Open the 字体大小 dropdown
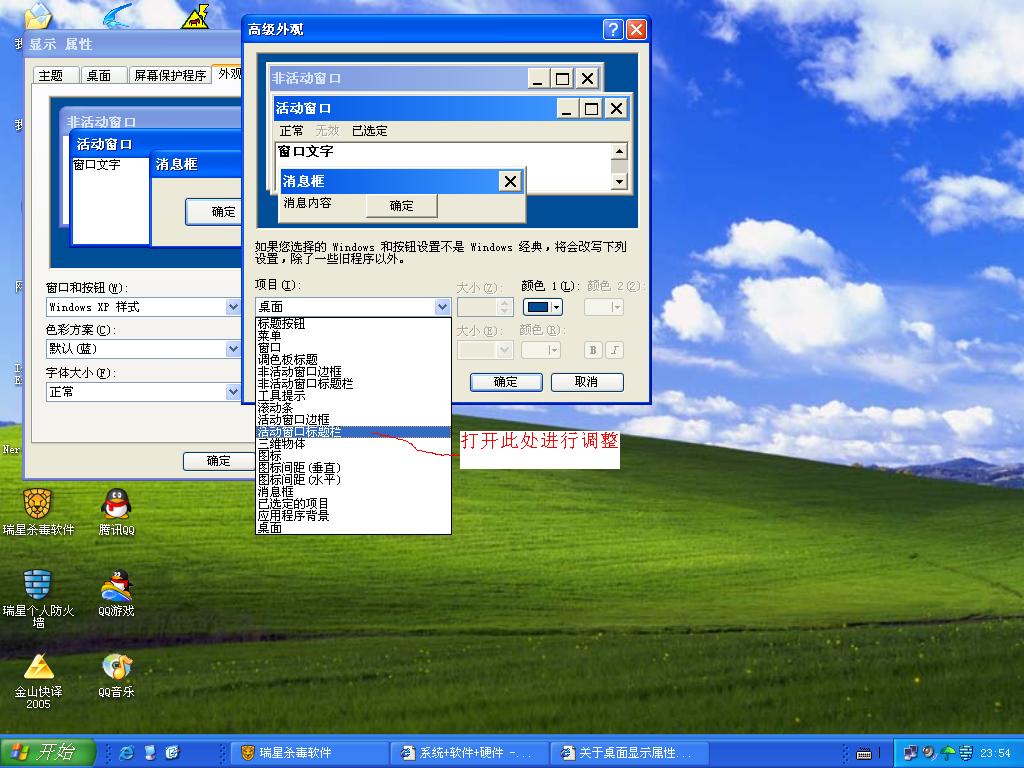The image size is (1024, 768). [233, 392]
